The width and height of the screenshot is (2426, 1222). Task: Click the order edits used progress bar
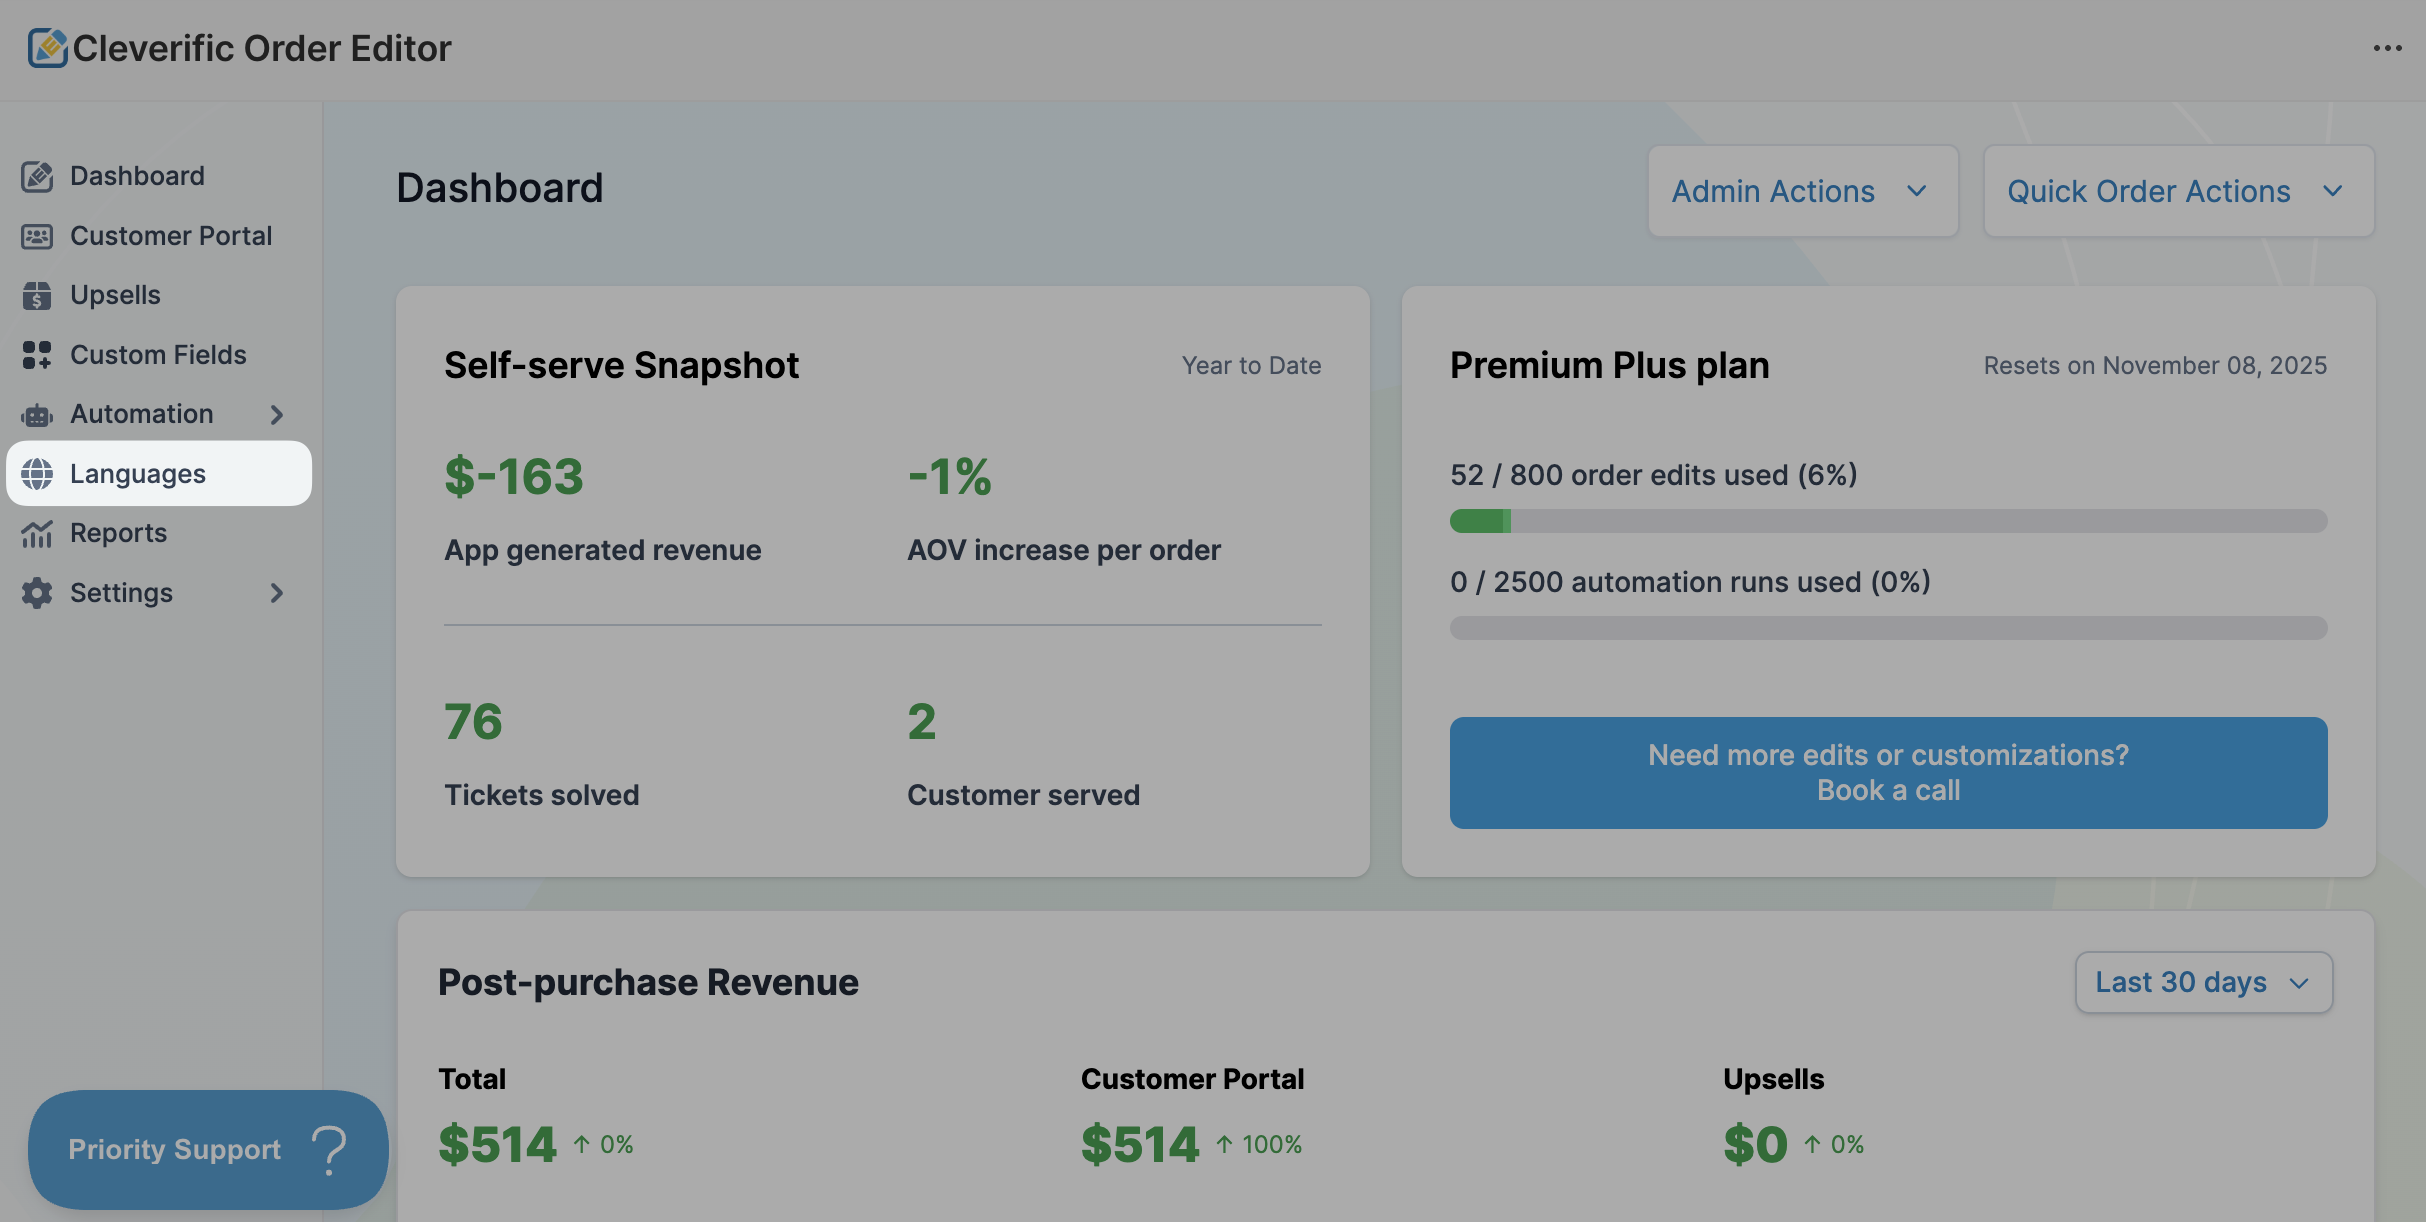pyautogui.click(x=1888, y=521)
